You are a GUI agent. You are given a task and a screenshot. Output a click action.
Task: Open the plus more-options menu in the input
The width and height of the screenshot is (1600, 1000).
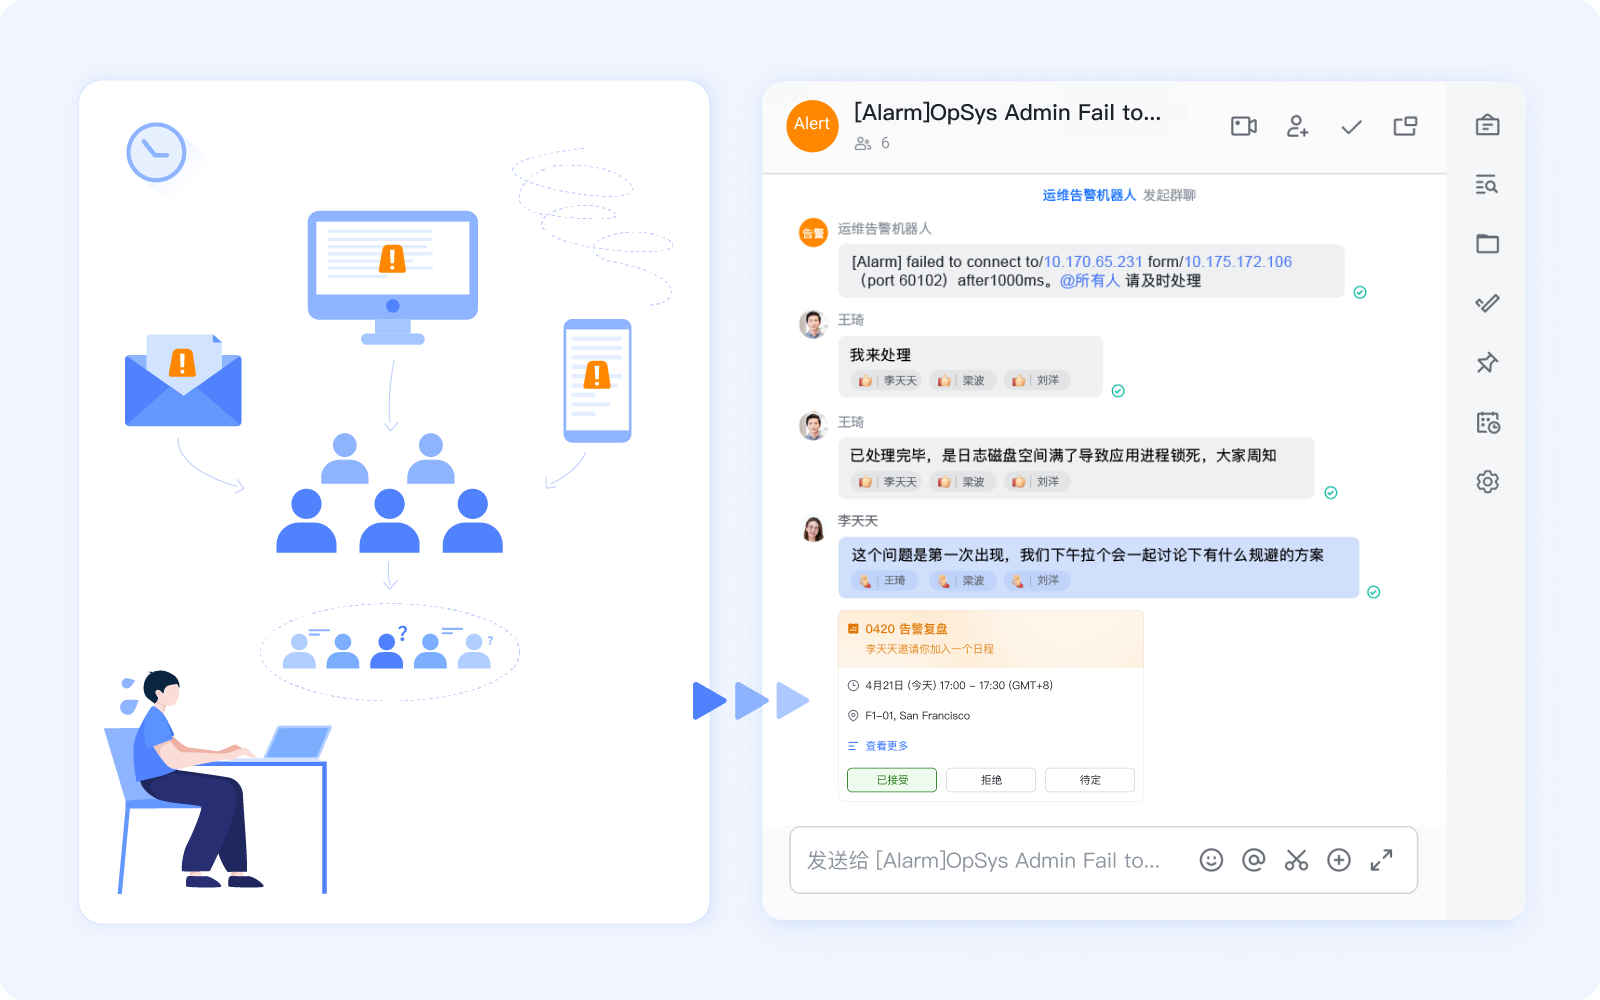tap(1339, 860)
